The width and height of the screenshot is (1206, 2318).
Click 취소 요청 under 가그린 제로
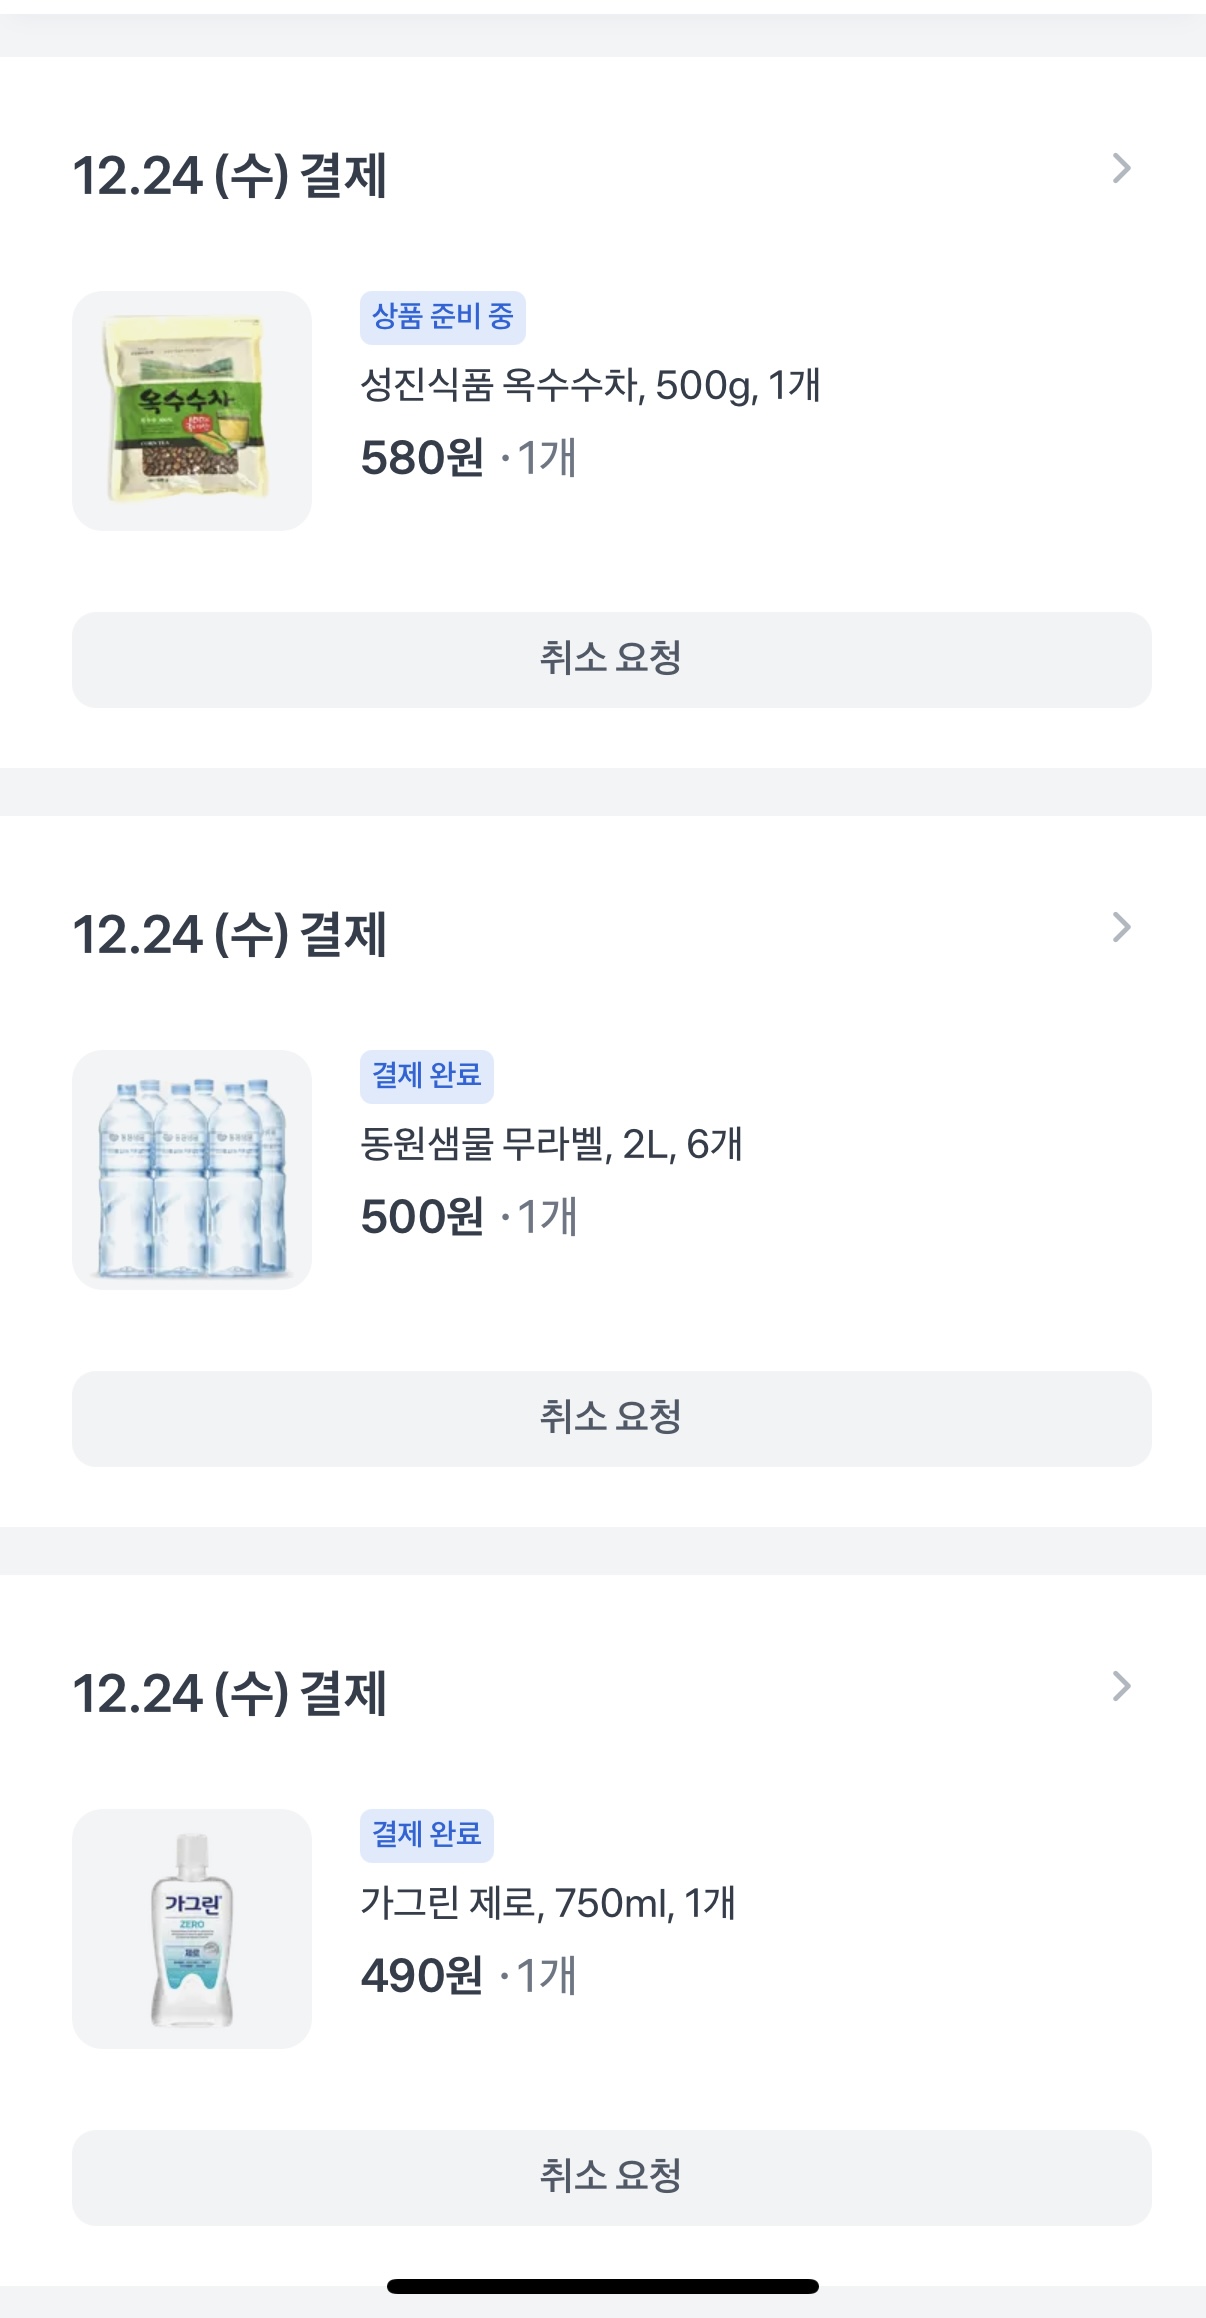click(x=611, y=2178)
